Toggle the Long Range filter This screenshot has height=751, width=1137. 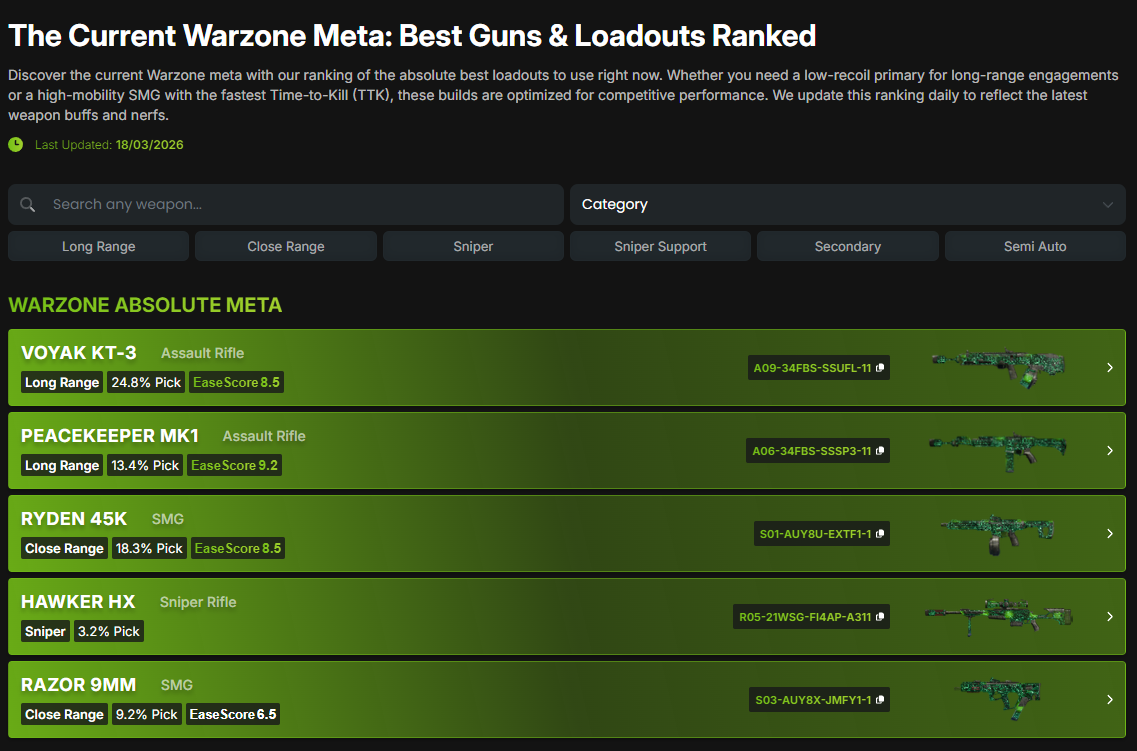point(98,246)
